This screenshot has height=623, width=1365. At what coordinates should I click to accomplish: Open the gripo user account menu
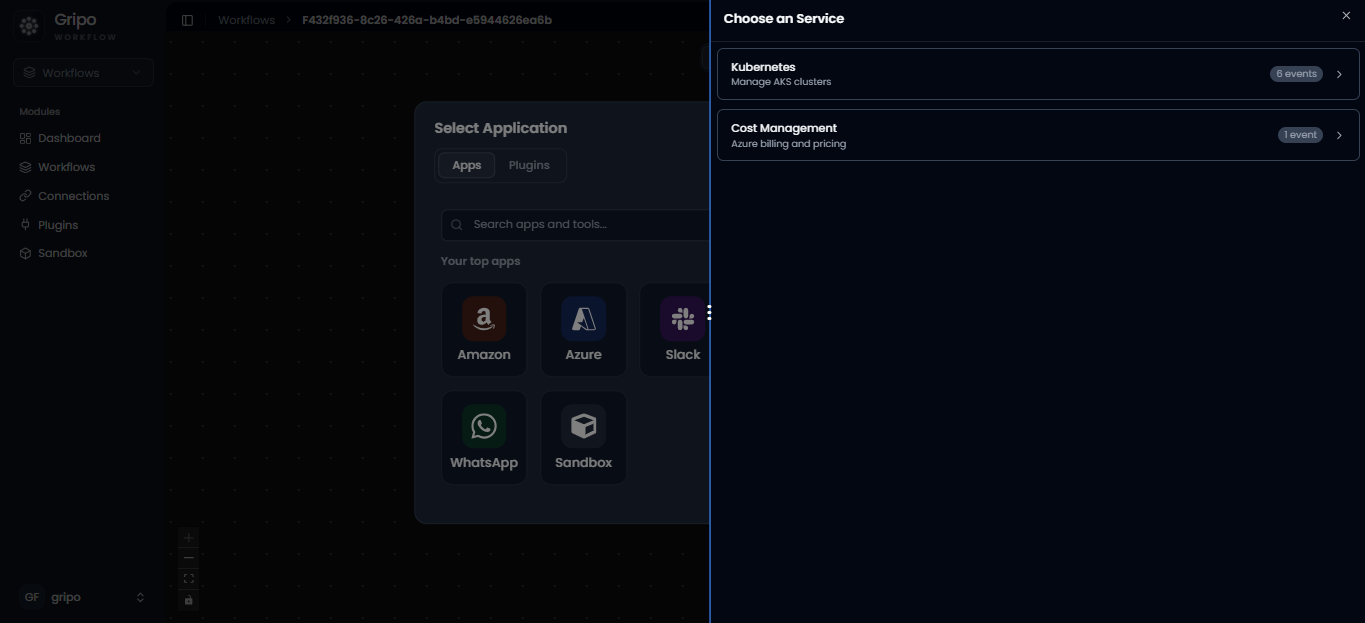(x=84, y=597)
